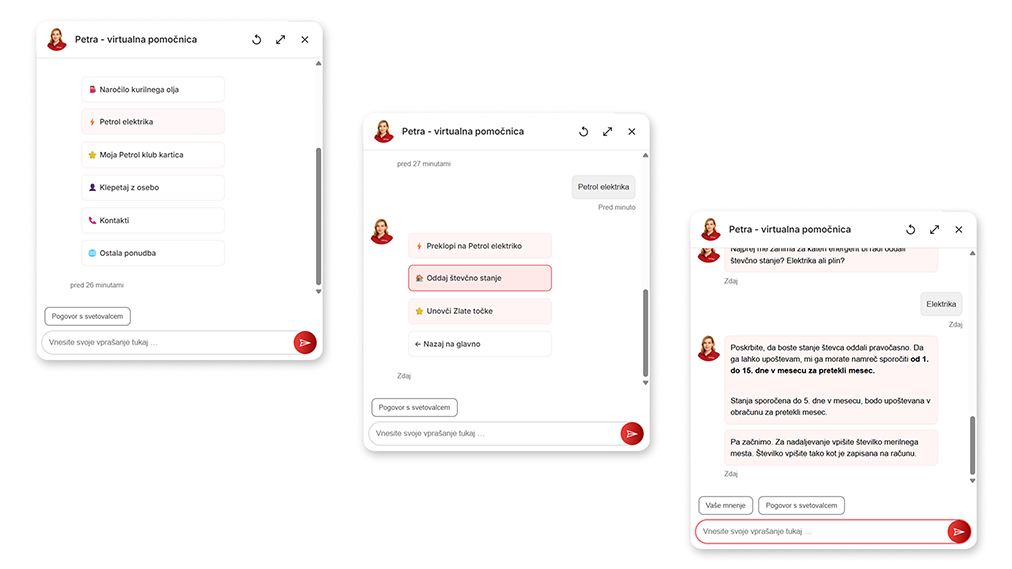Open Moja Petrol klub kartica option
This screenshot has width=1012, height=569.
[x=153, y=155]
